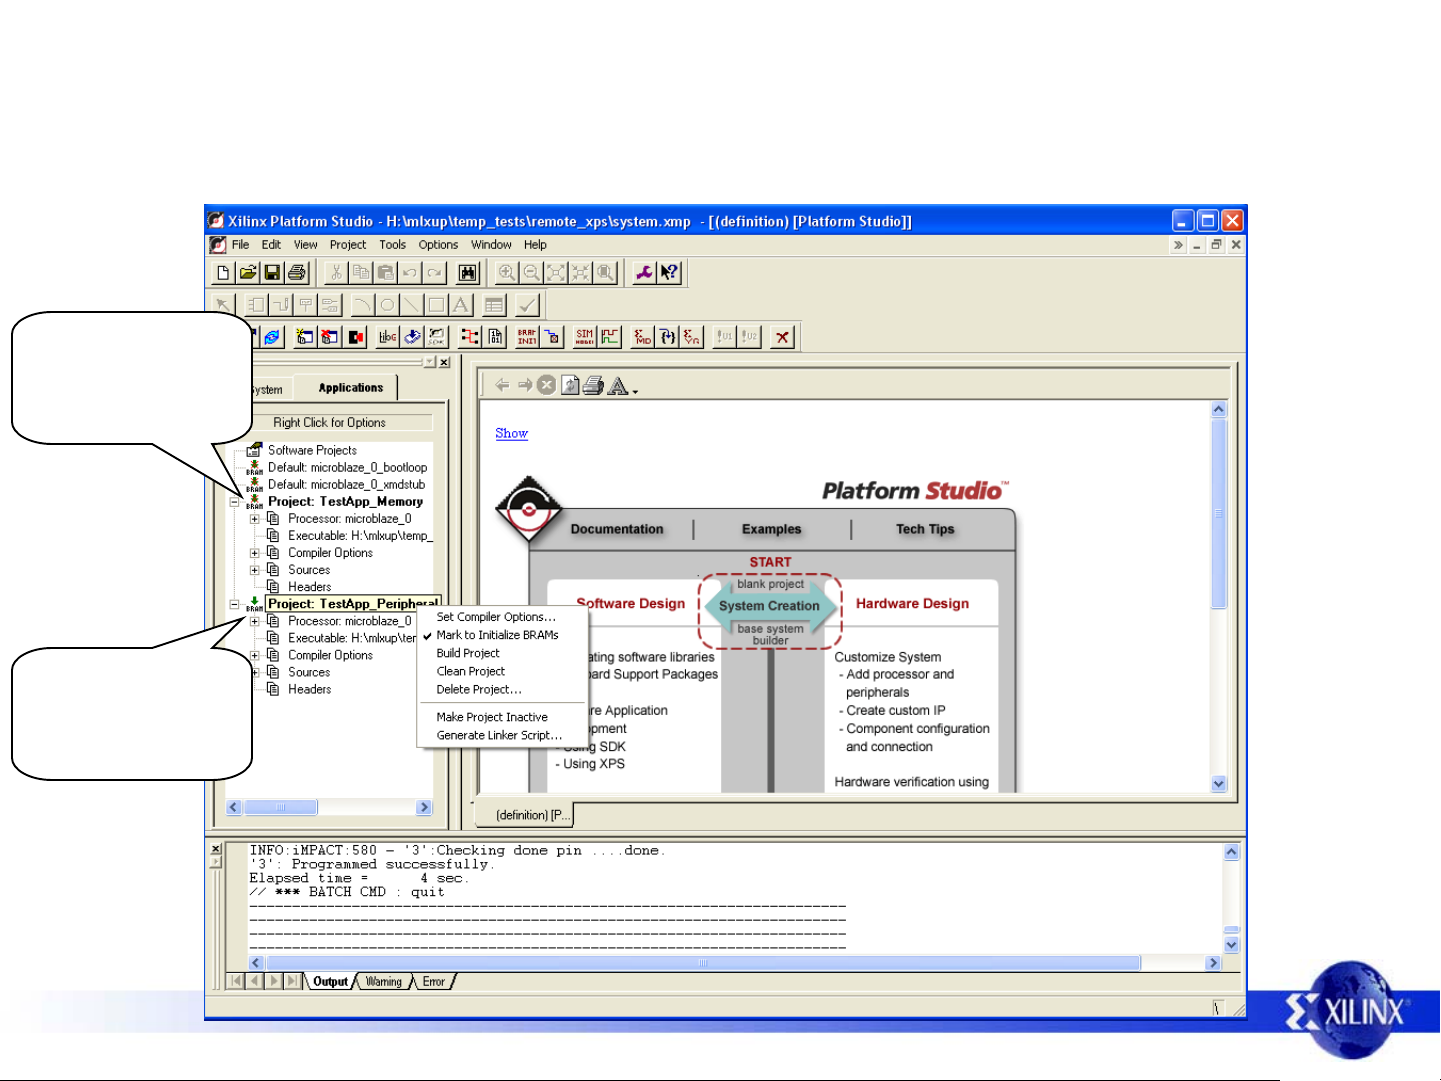
Task: Open a file with the Open folder icon
Action: [x=247, y=272]
